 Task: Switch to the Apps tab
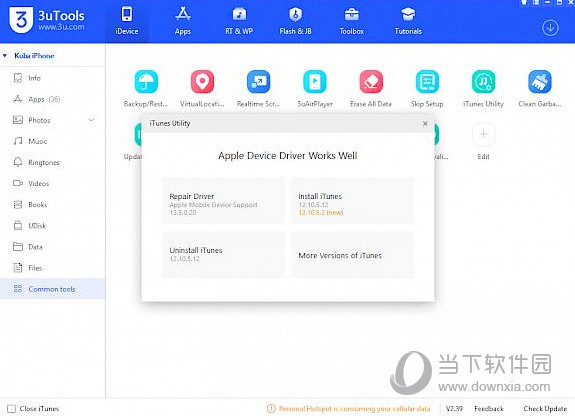(183, 21)
